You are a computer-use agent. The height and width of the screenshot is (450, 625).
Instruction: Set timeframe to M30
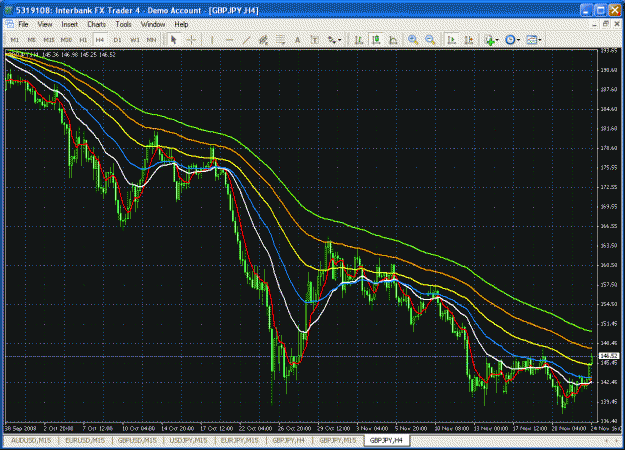66,40
